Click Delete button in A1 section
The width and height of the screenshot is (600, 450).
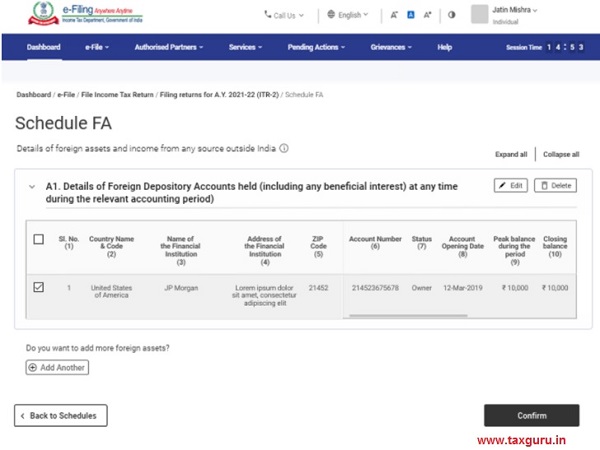(x=555, y=186)
